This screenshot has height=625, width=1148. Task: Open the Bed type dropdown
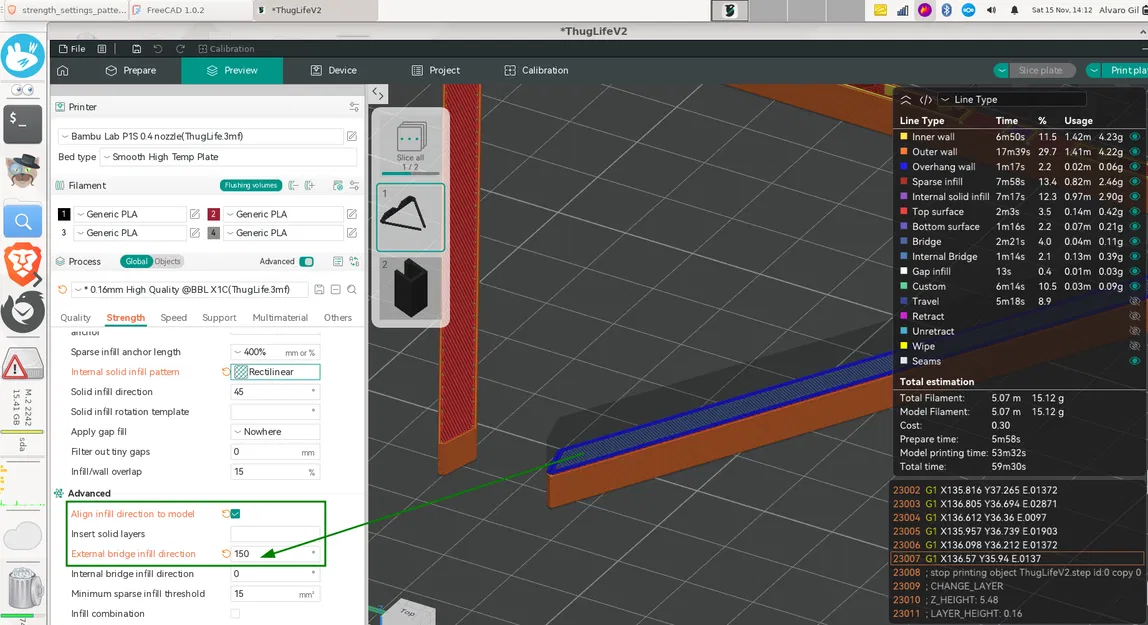point(200,157)
